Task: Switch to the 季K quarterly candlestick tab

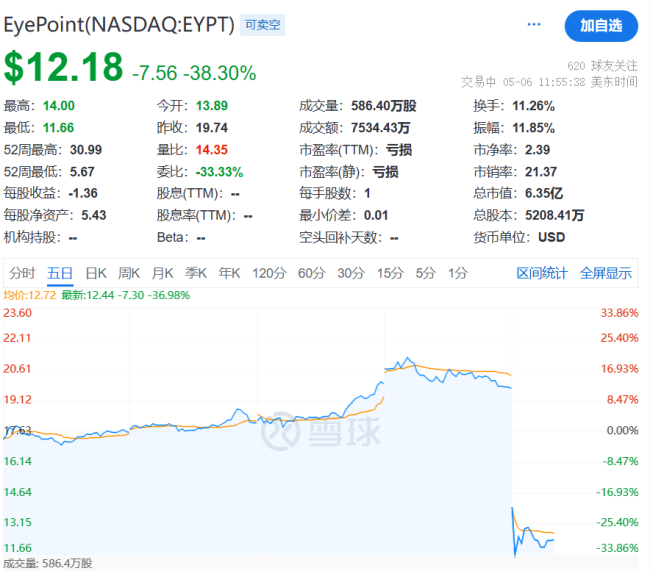Action: point(196,273)
